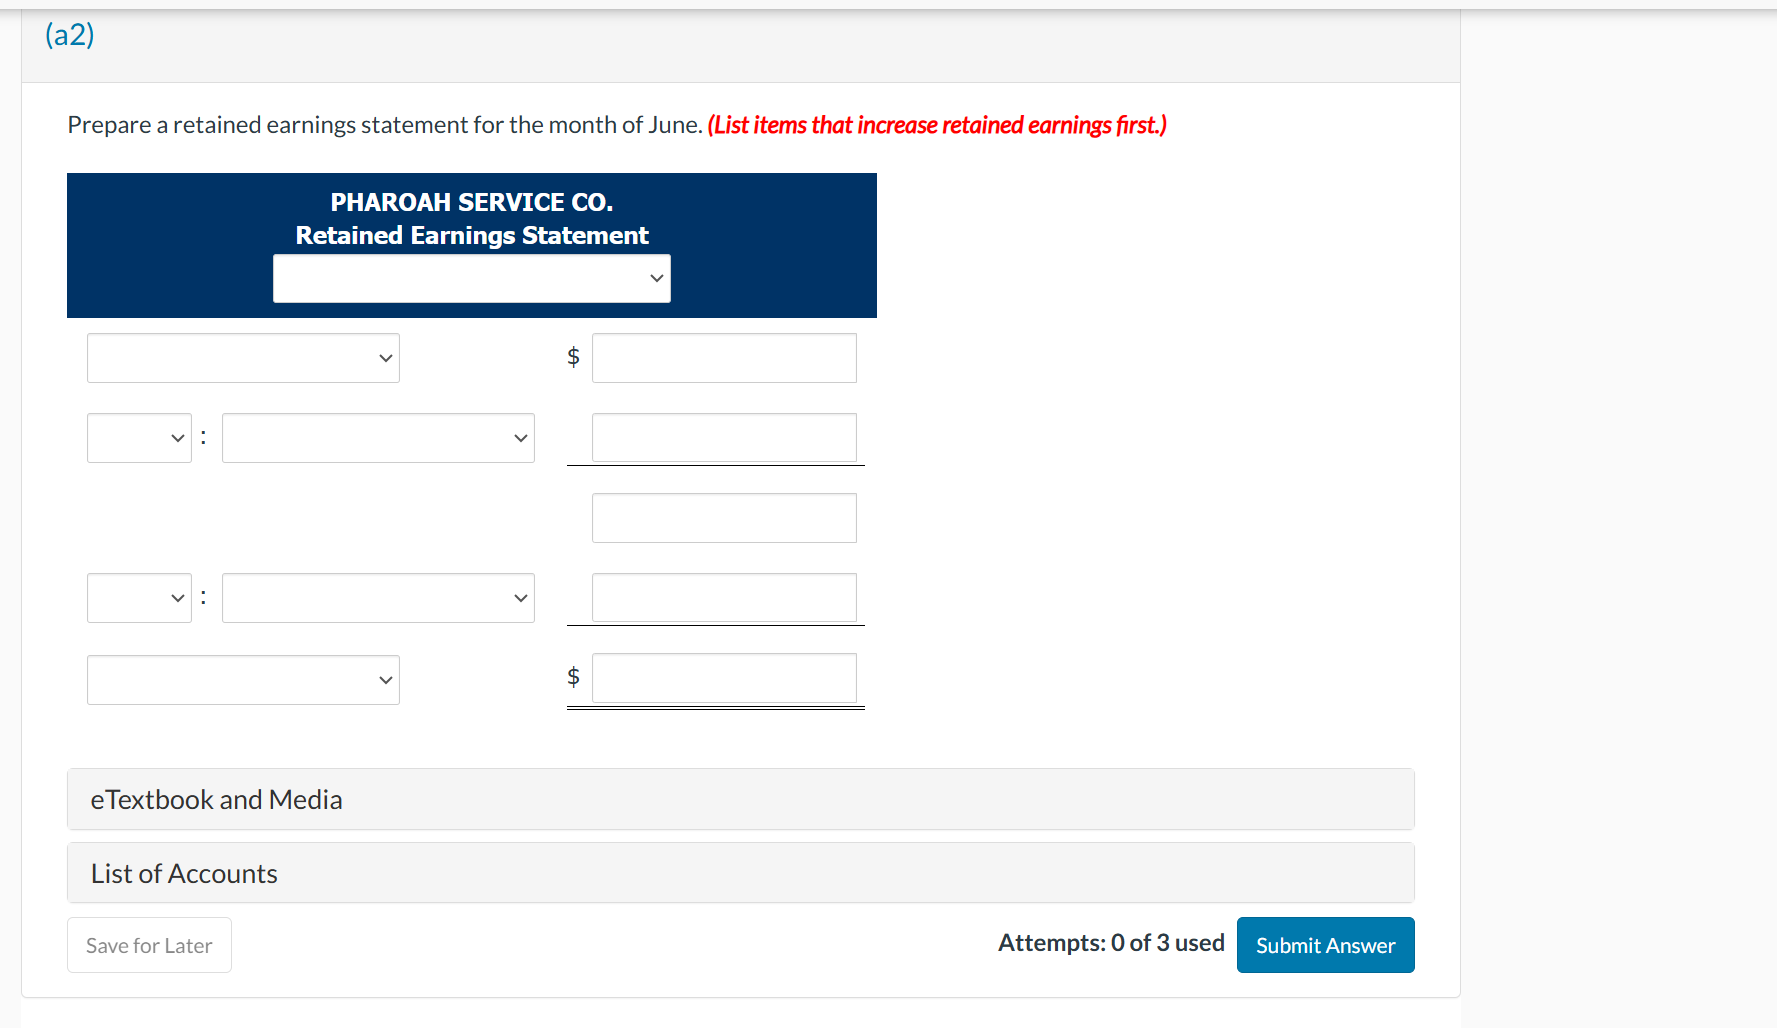Click the underlined amount field on the fourth row

click(723, 597)
